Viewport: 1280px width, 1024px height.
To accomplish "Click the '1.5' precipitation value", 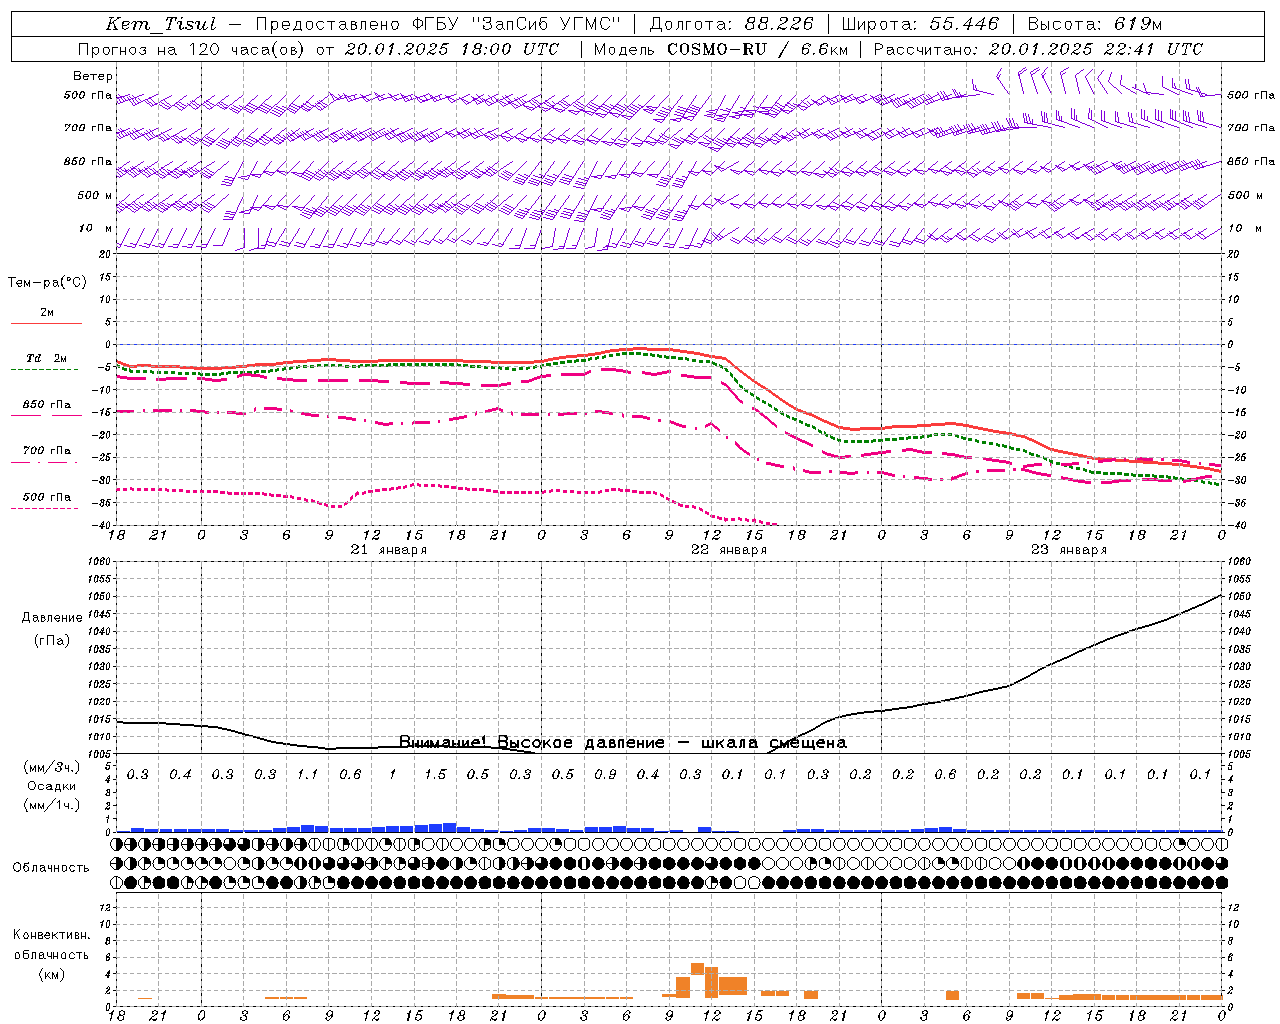I will click(435, 775).
